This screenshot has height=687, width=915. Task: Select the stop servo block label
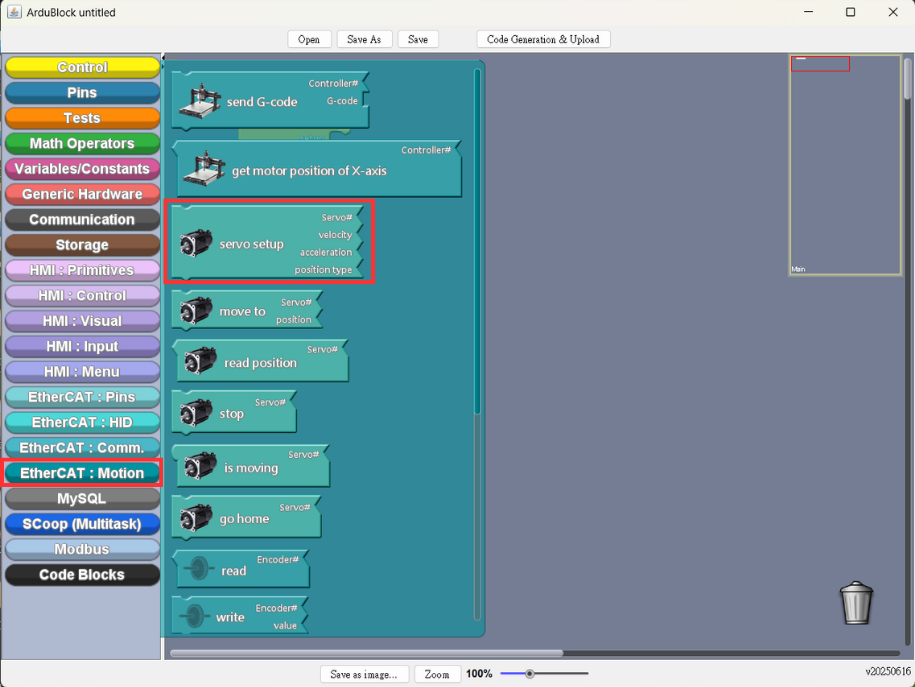click(232, 414)
